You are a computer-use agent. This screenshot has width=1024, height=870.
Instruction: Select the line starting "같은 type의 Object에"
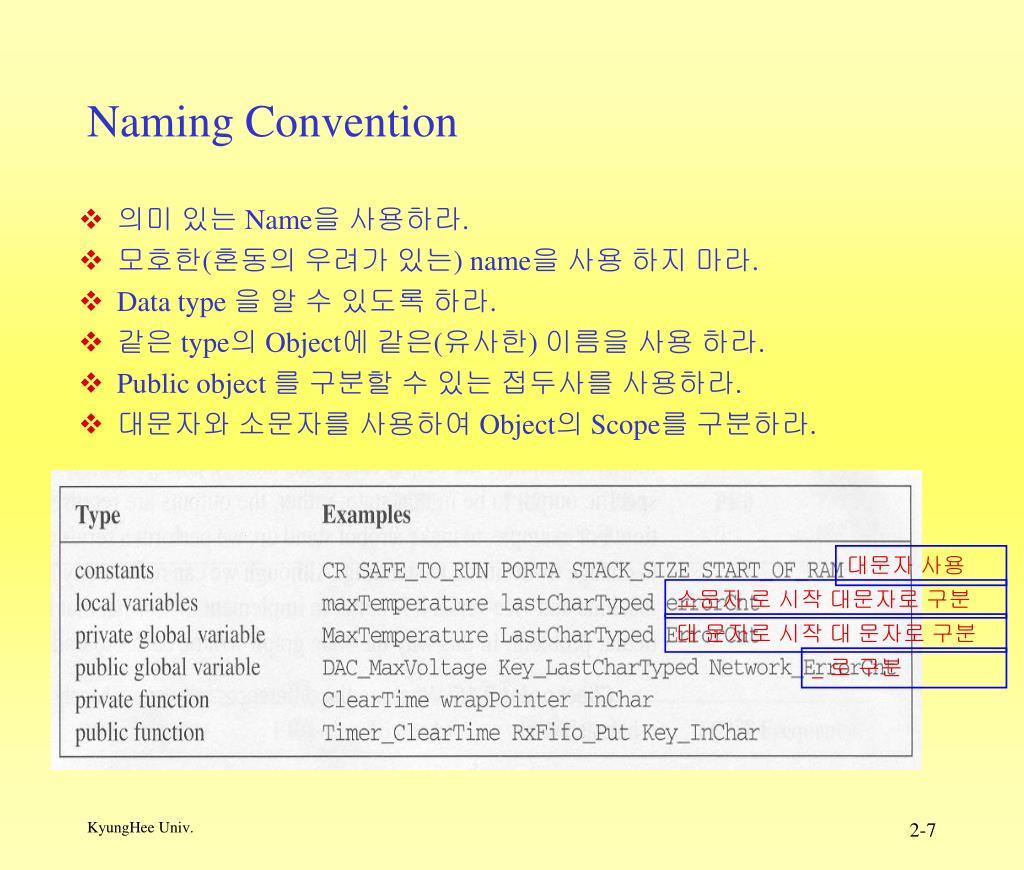(x=440, y=342)
